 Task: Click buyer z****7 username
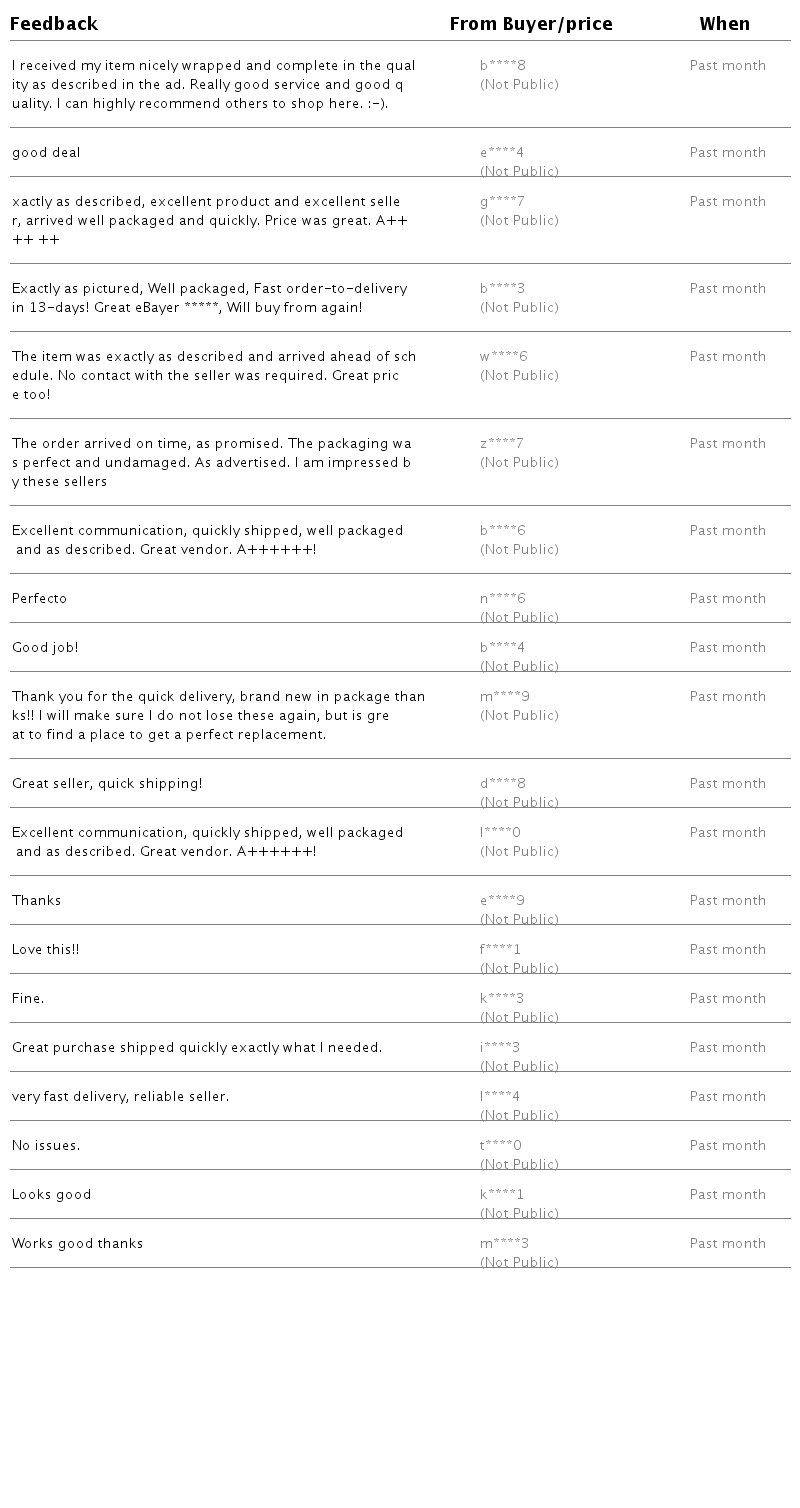(502, 444)
